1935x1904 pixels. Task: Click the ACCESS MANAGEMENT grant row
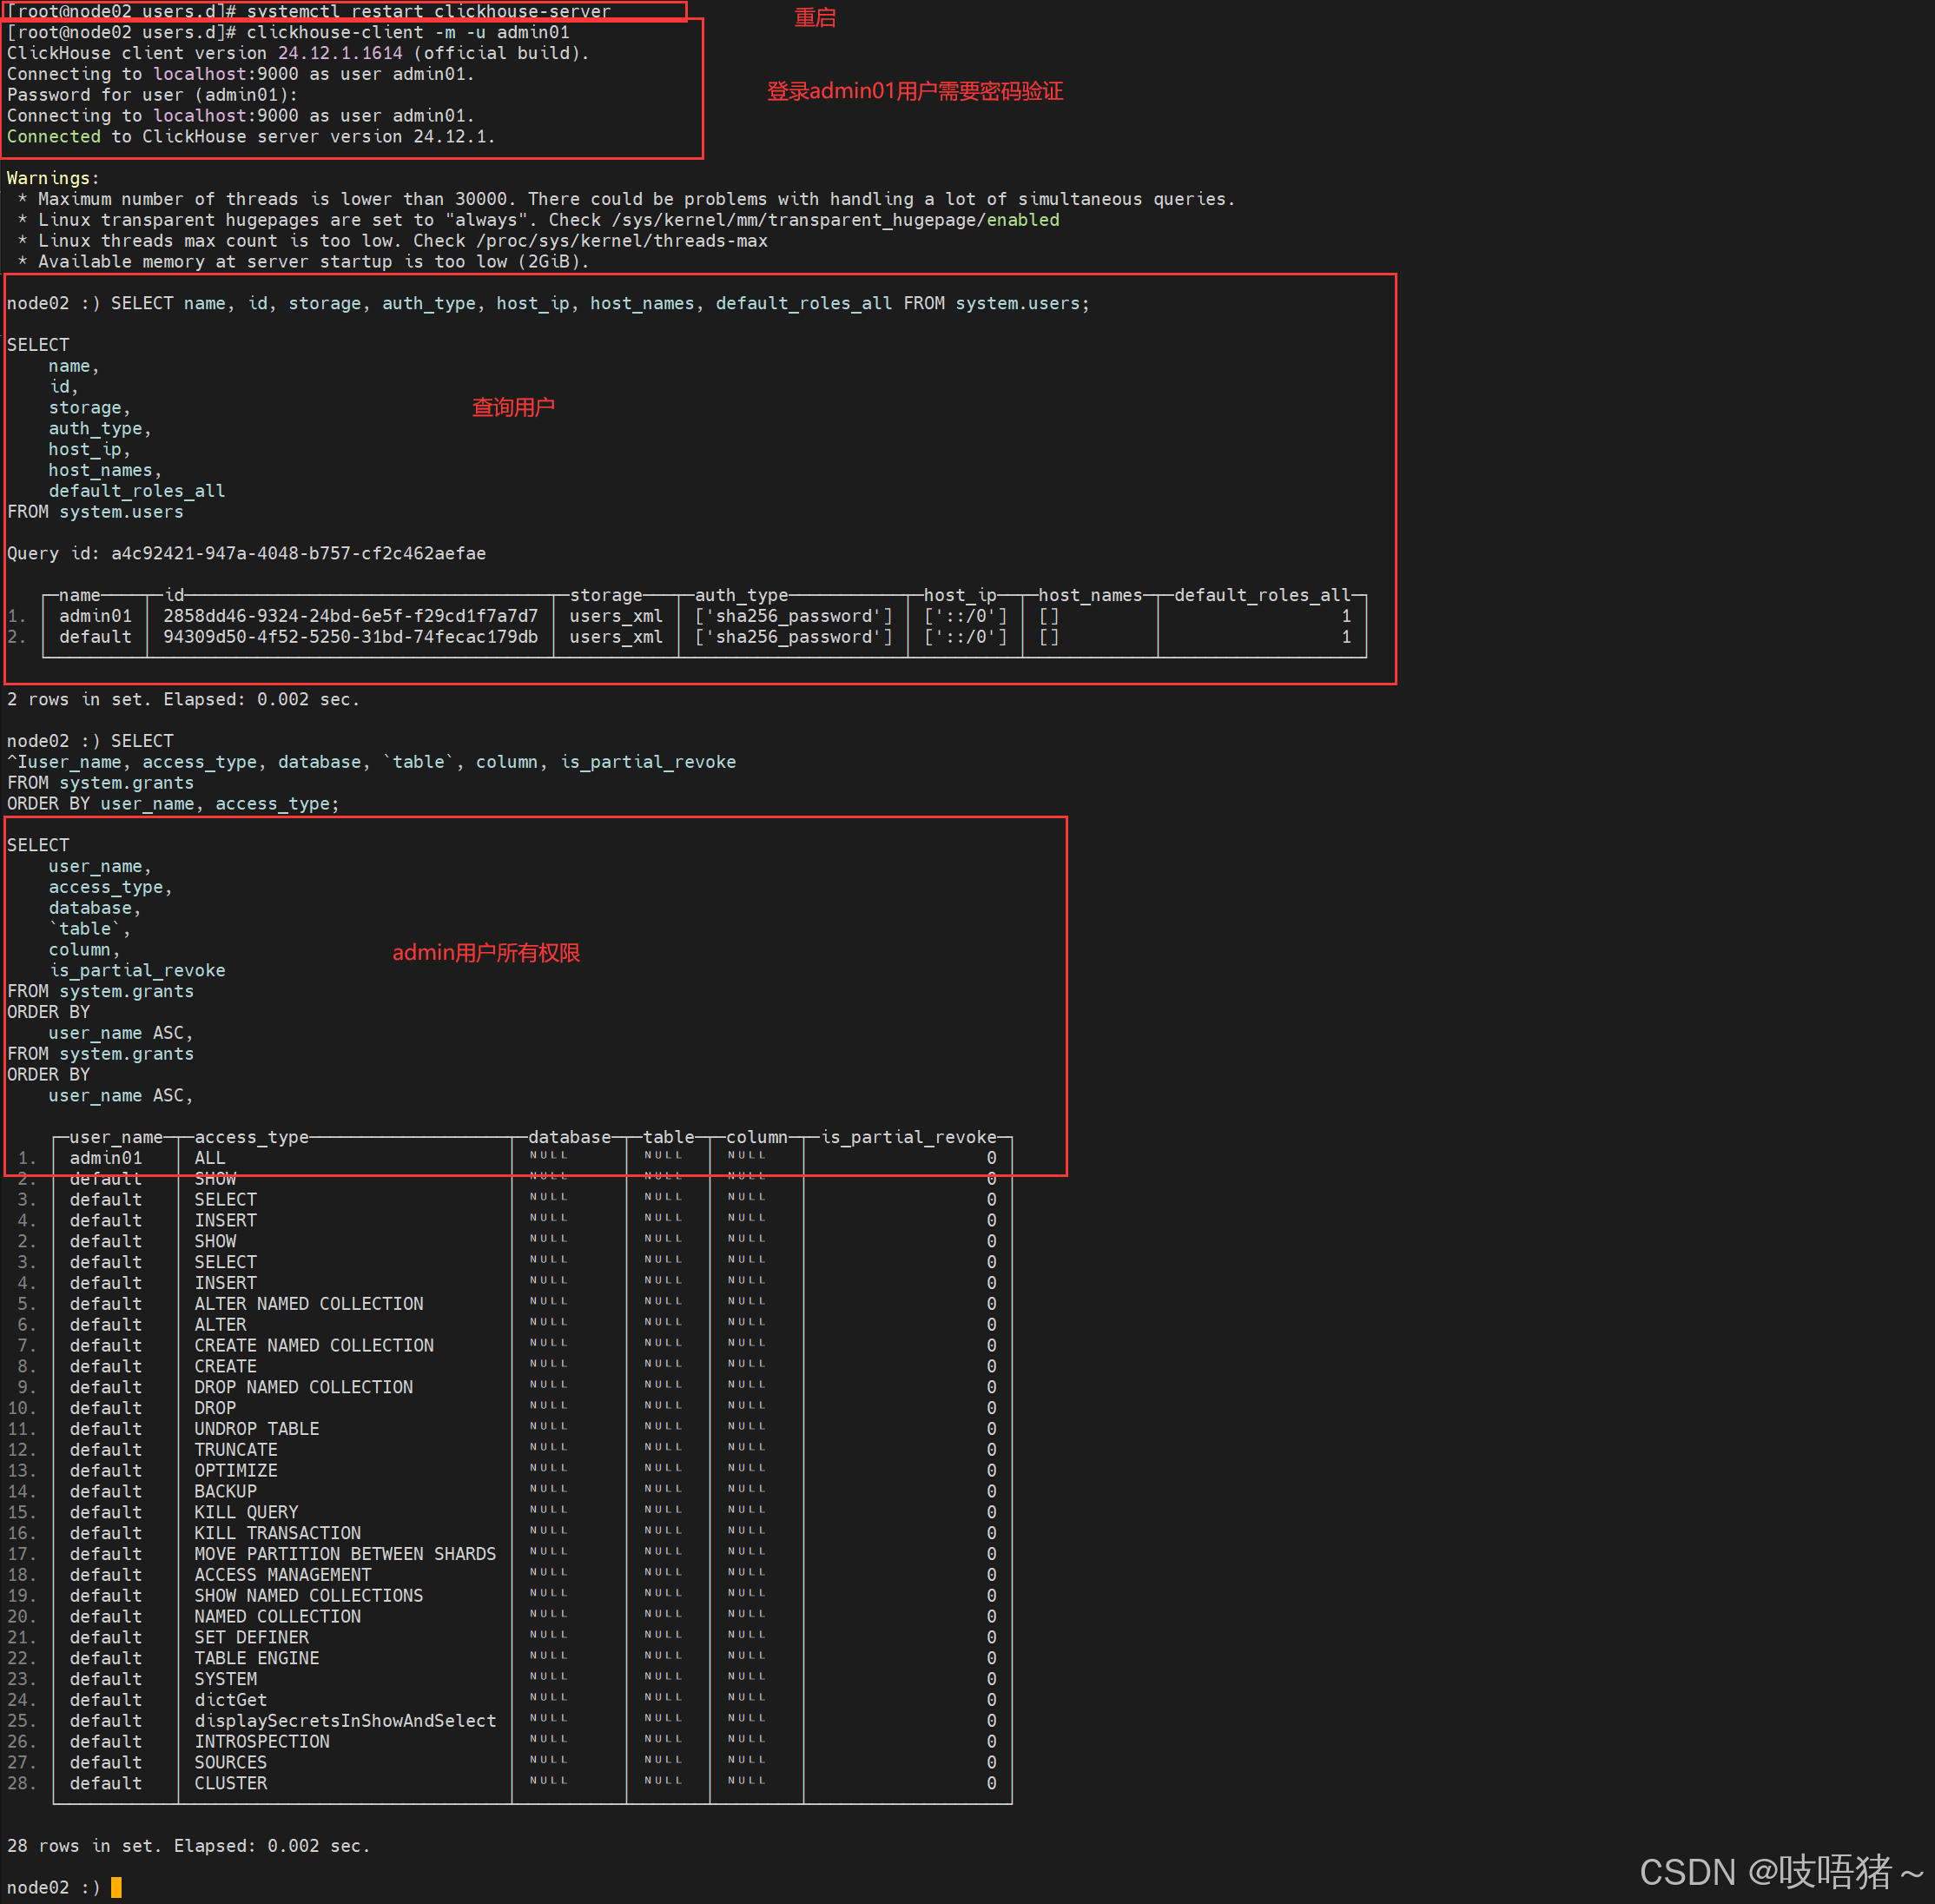282,1575
